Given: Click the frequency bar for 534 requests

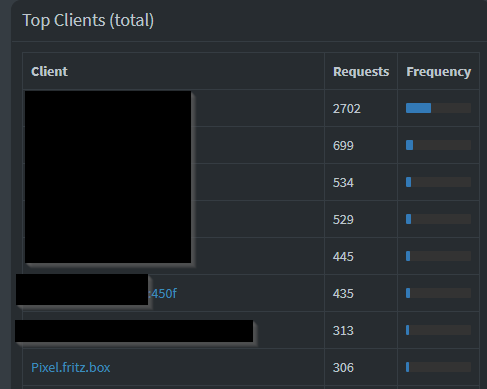Looking at the screenshot, I should tap(438, 182).
